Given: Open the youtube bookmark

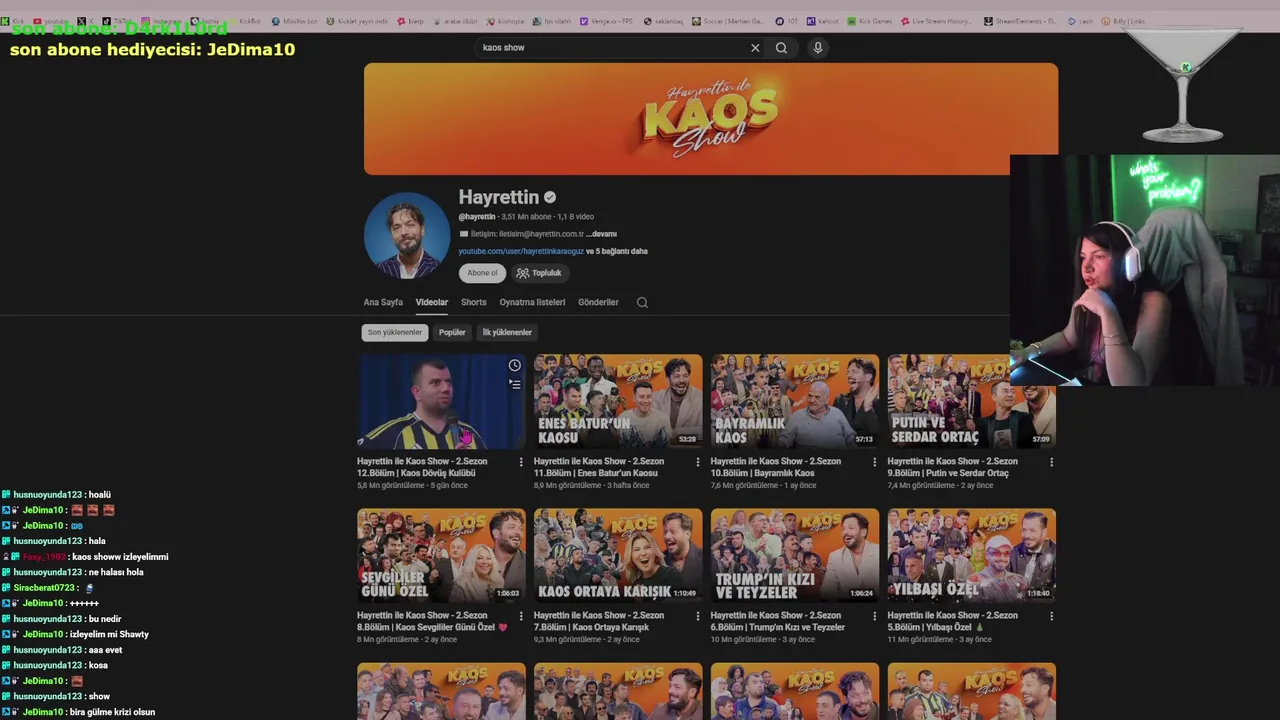Looking at the screenshot, I should [51, 21].
